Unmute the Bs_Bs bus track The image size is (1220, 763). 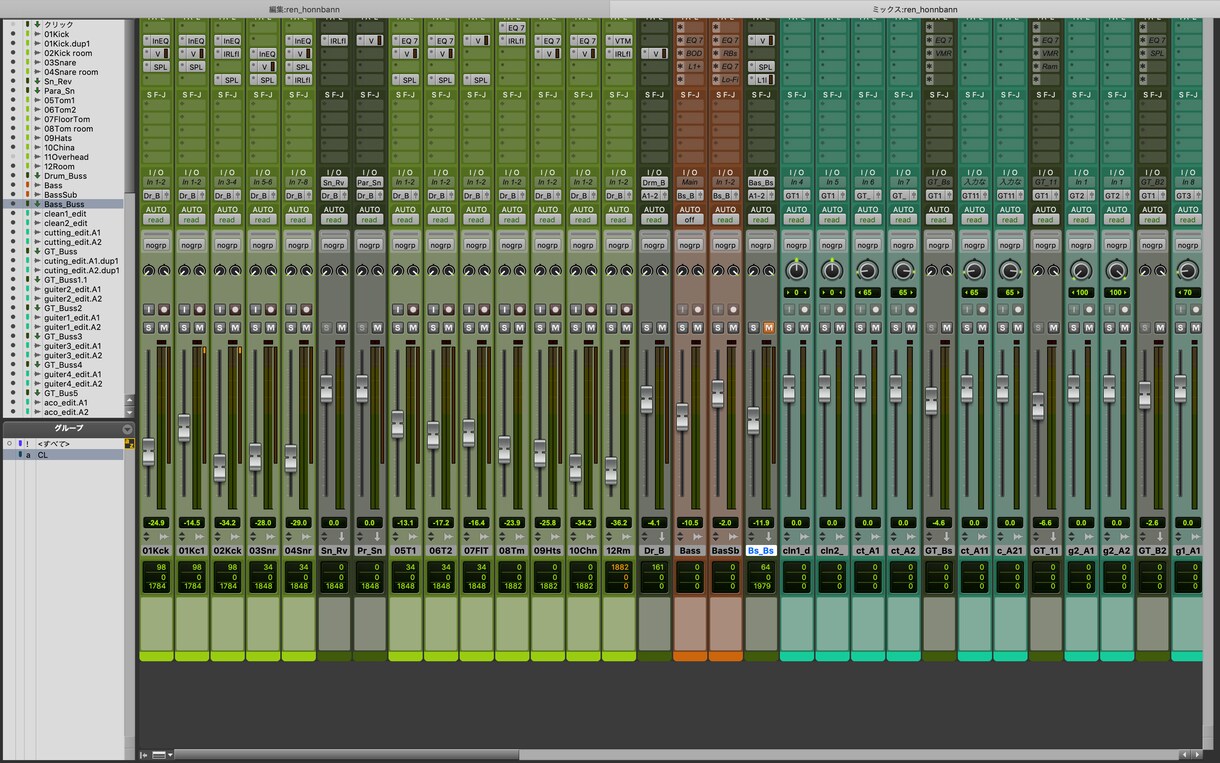point(768,328)
